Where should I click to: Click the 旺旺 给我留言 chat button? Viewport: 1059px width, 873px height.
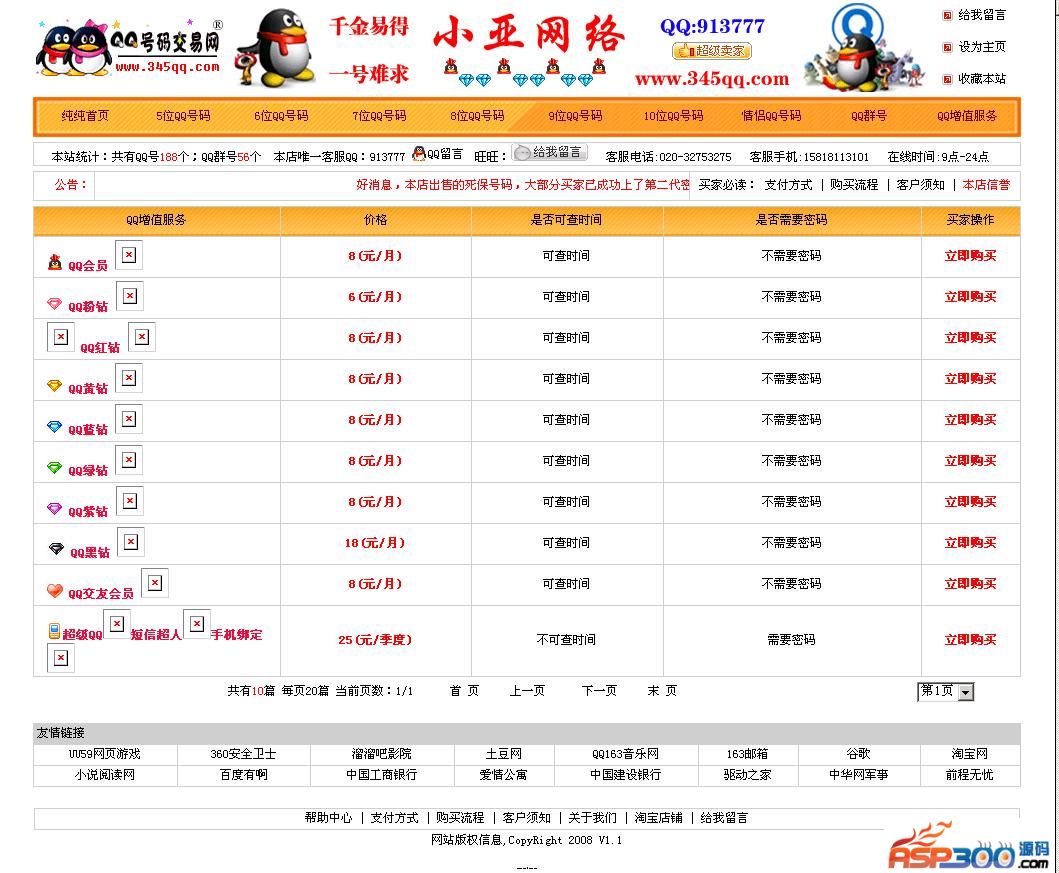pos(549,153)
